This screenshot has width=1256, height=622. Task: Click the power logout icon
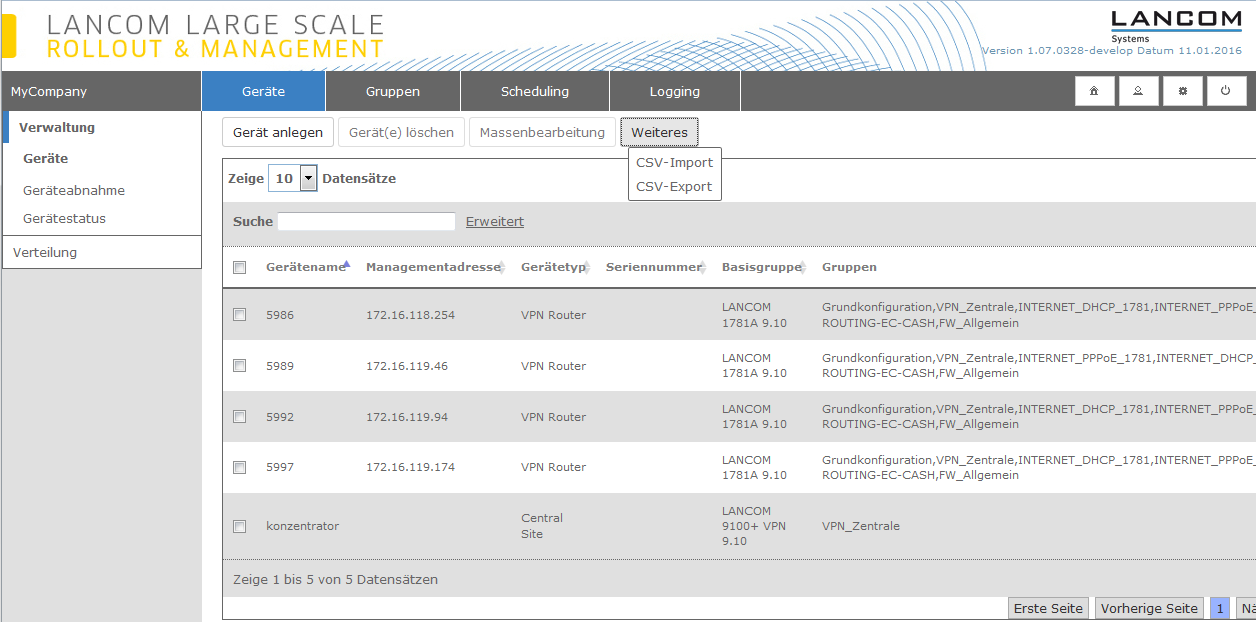pyautogui.click(x=1226, y=91)
